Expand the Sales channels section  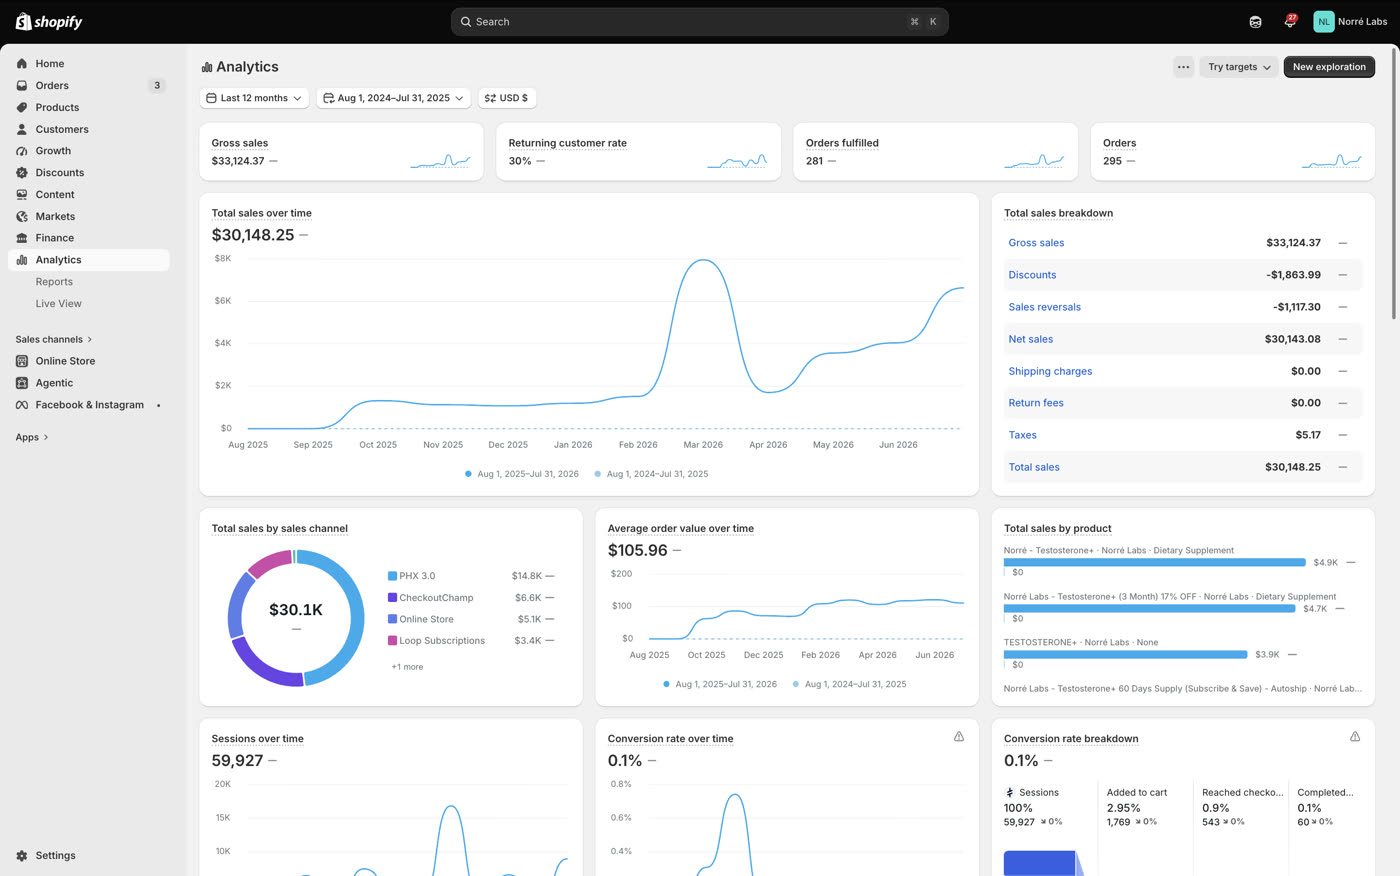54,340
